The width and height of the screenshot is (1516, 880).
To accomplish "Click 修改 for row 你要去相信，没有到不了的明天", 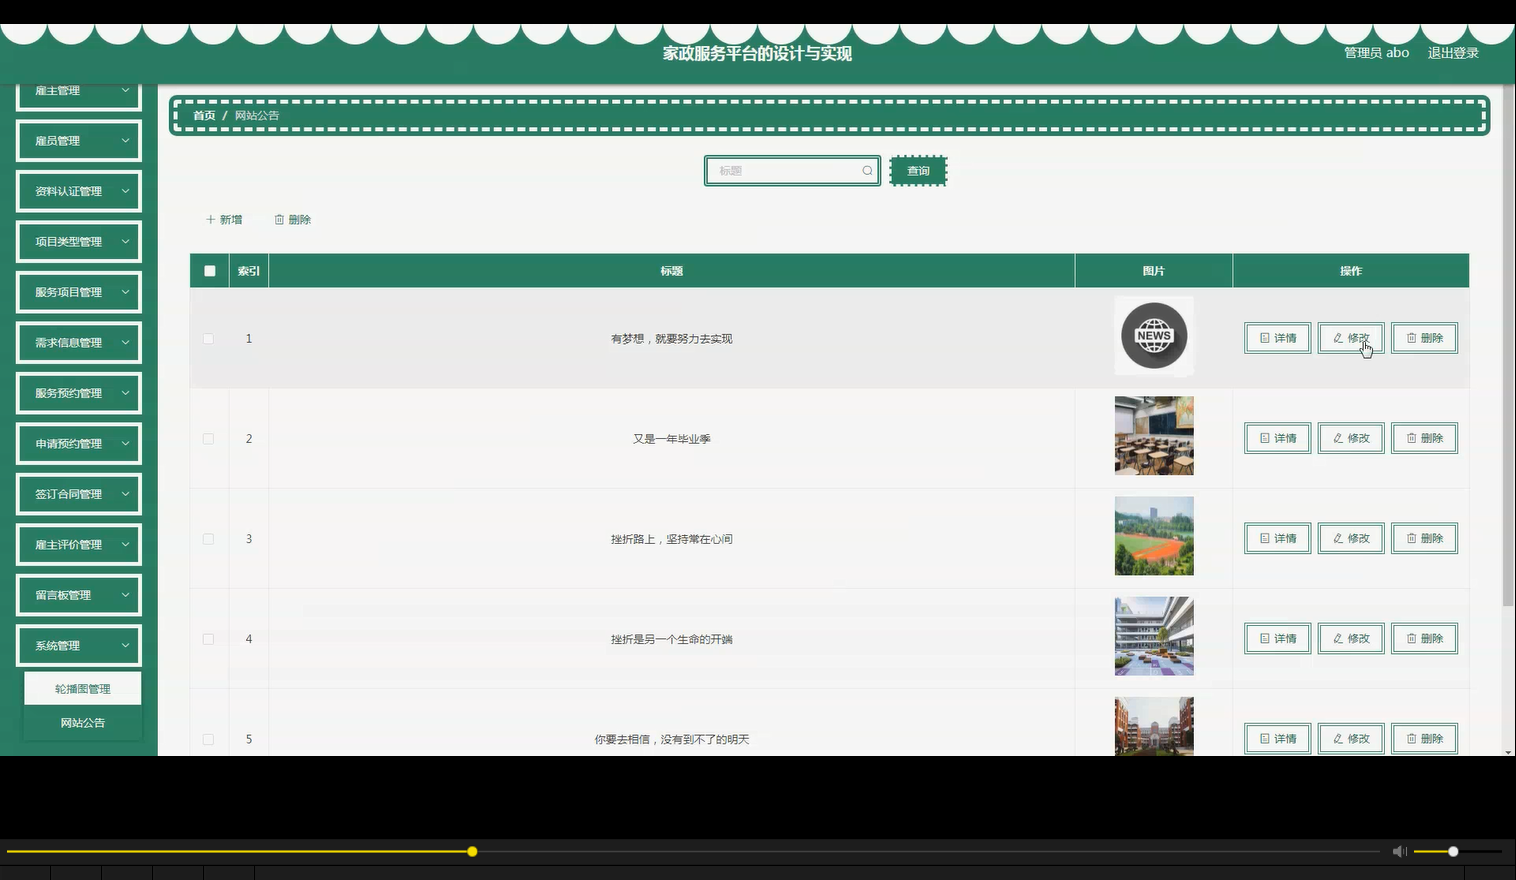I will coord(1351,738).
